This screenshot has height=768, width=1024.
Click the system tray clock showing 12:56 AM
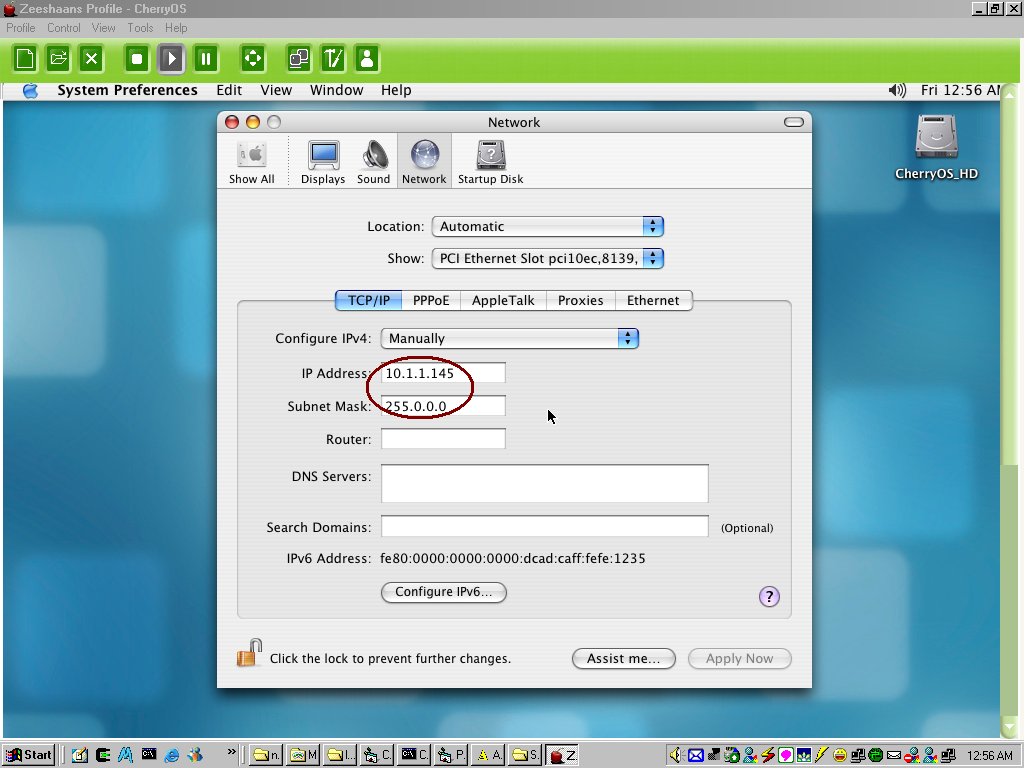point(990,756)
